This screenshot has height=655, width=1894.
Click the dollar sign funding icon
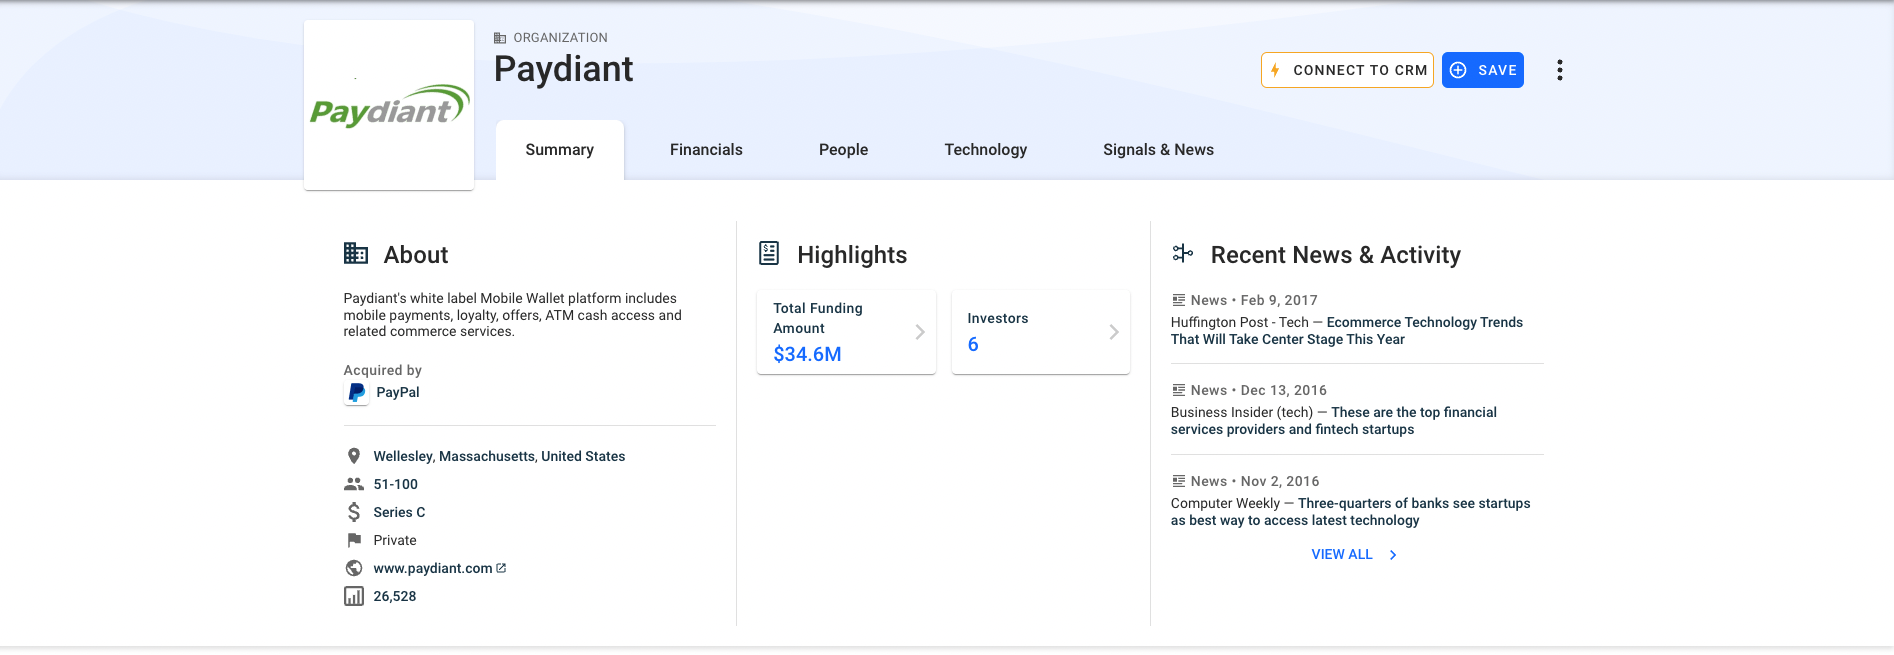point(354,512)
